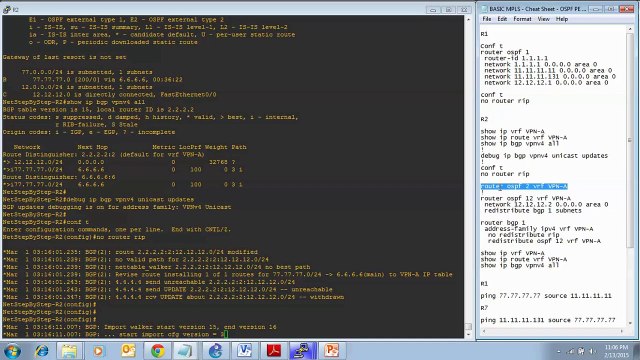Show hidden system tray icons
The image size is (640, 360).
tap(558, 351)
